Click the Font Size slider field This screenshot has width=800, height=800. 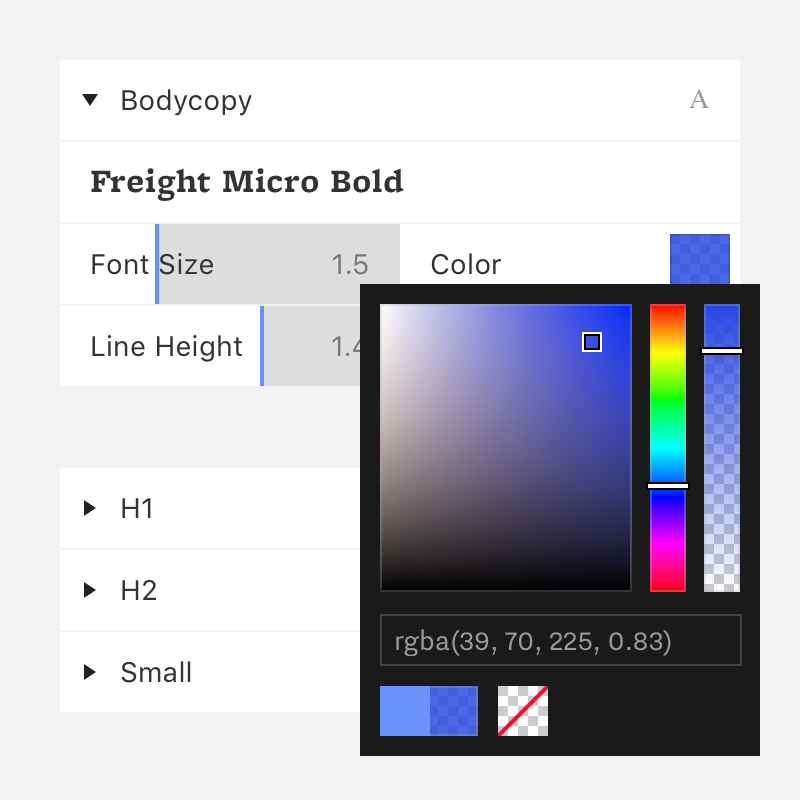point(230,264)
